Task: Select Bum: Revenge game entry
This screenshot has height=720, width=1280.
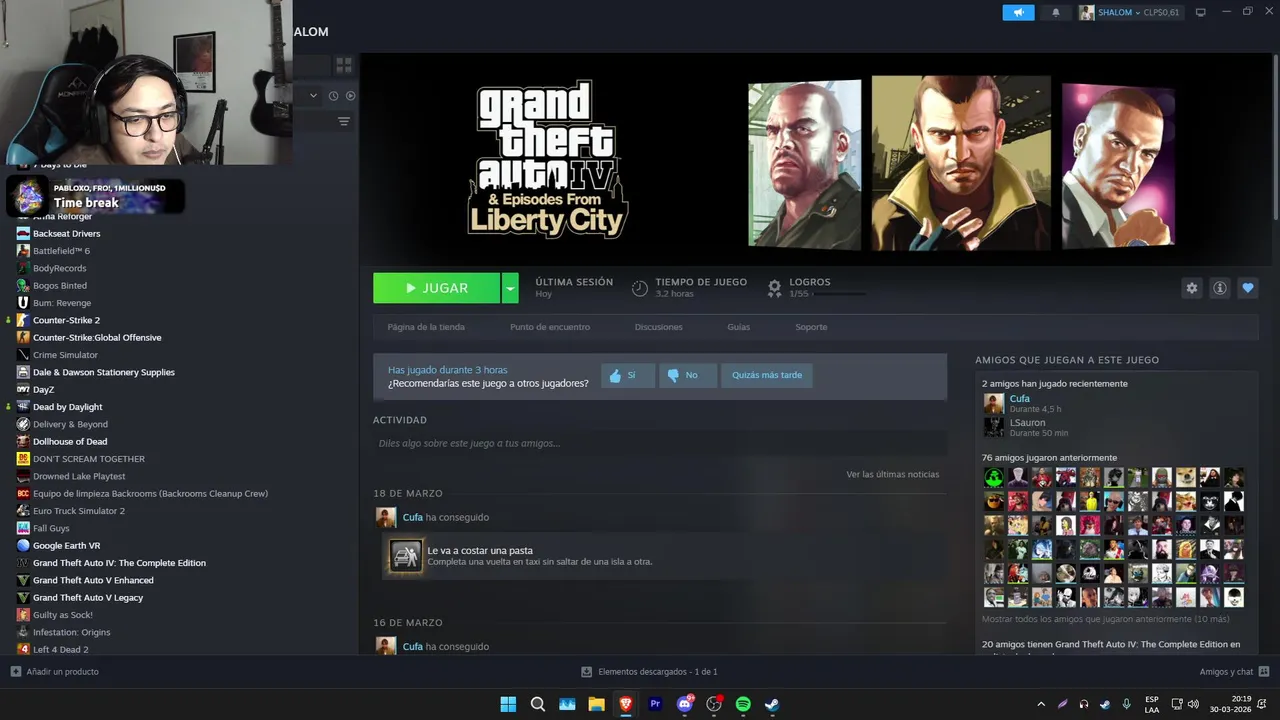Action: click(62, 303)
